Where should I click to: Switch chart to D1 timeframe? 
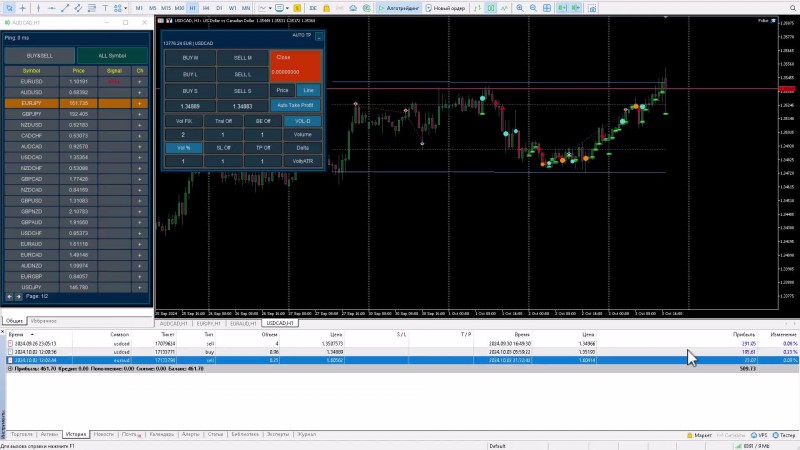tap(219, 8)
